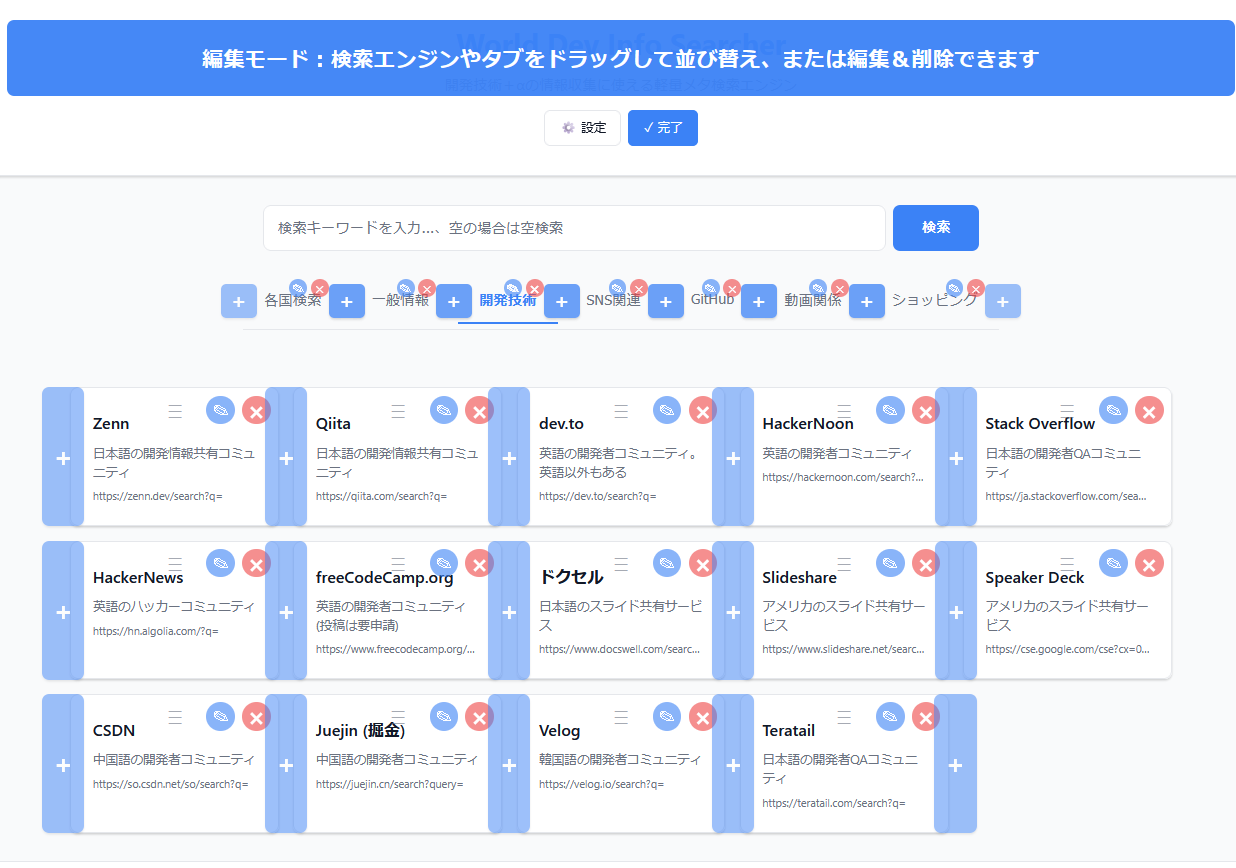Image resolution: width=1236 pixels, height=868 pixels.
Task: Delete the 各国検索 tab
Action: [320, 288]
